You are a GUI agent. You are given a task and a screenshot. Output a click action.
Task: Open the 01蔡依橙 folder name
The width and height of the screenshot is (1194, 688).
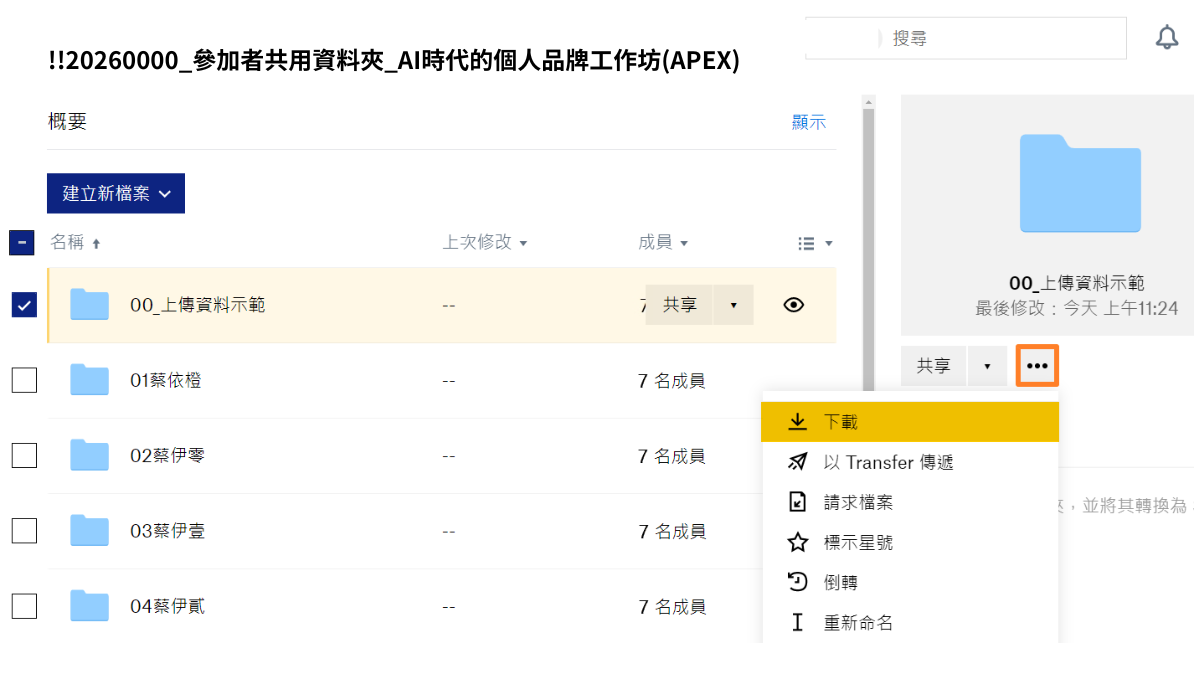click(x=166, y=381)
